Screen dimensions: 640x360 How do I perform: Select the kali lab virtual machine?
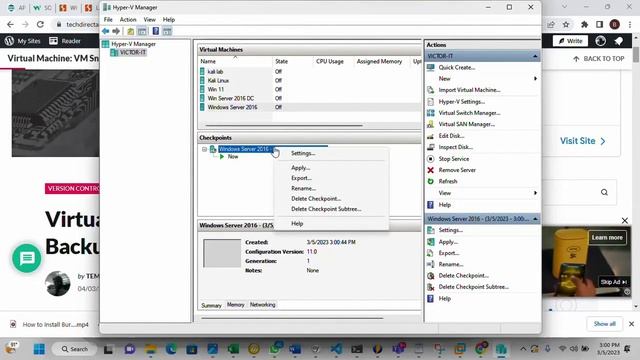tap(215, 71)
